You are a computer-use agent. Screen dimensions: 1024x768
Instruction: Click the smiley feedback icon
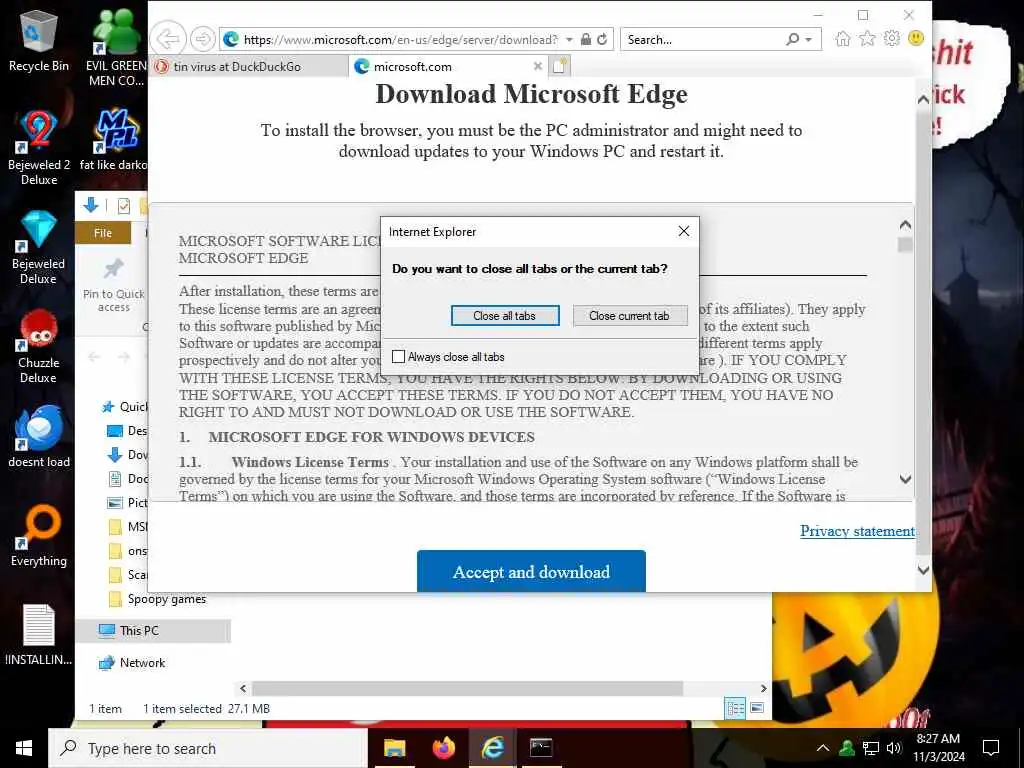pos(916,39)
